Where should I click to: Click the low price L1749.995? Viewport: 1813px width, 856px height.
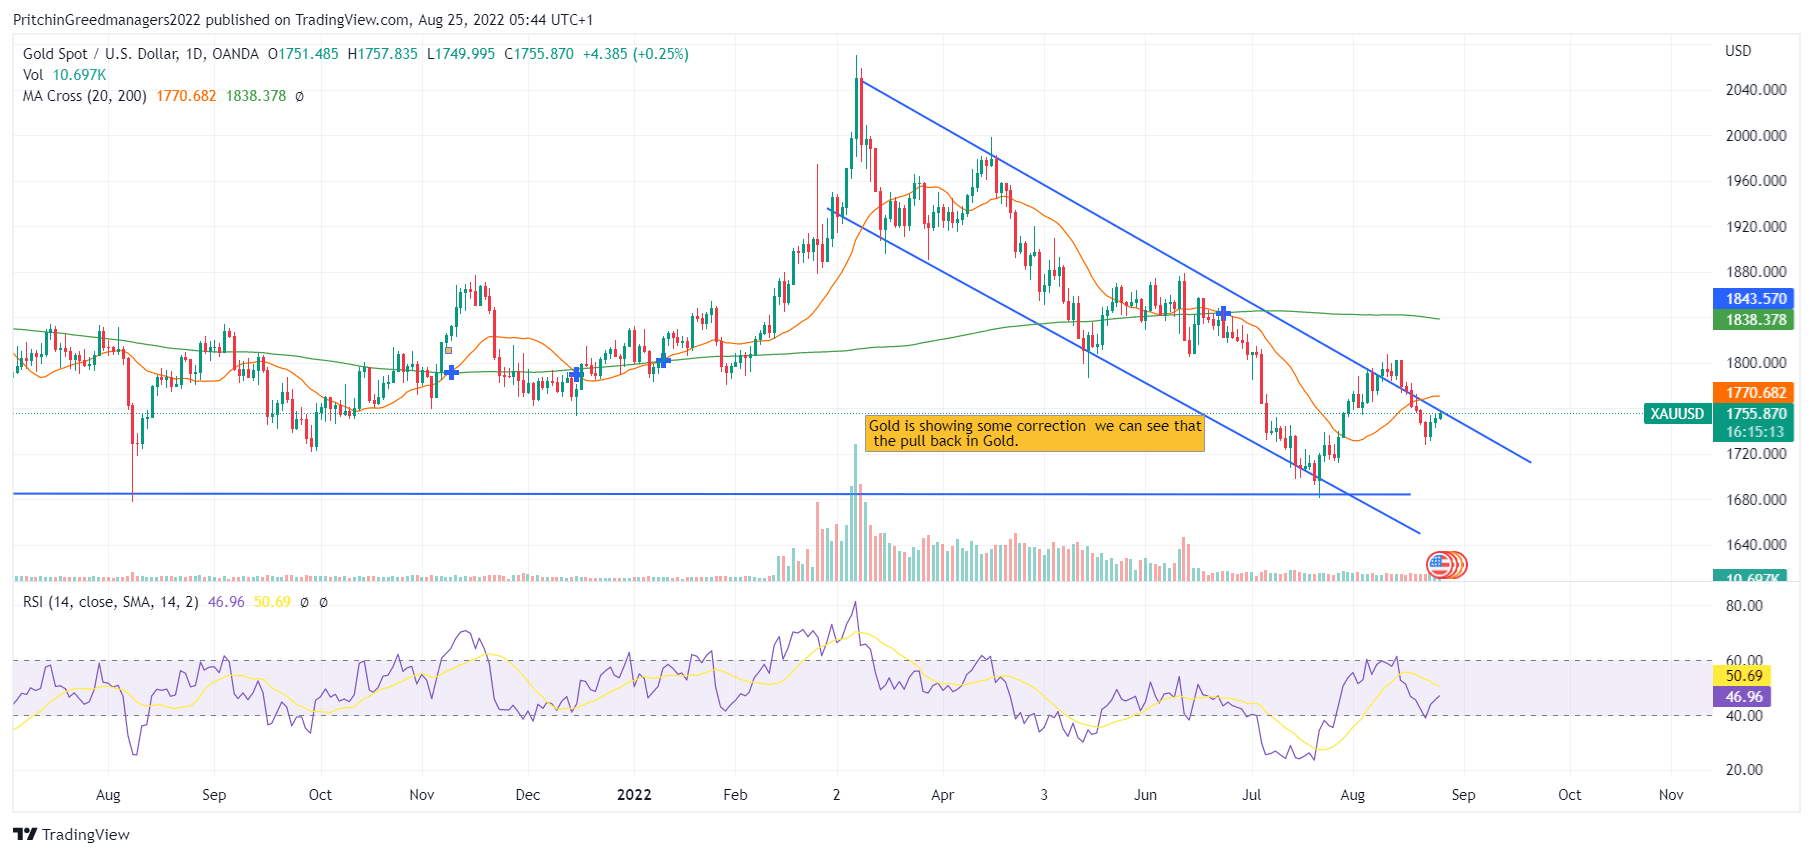click(x=461, y=54)
